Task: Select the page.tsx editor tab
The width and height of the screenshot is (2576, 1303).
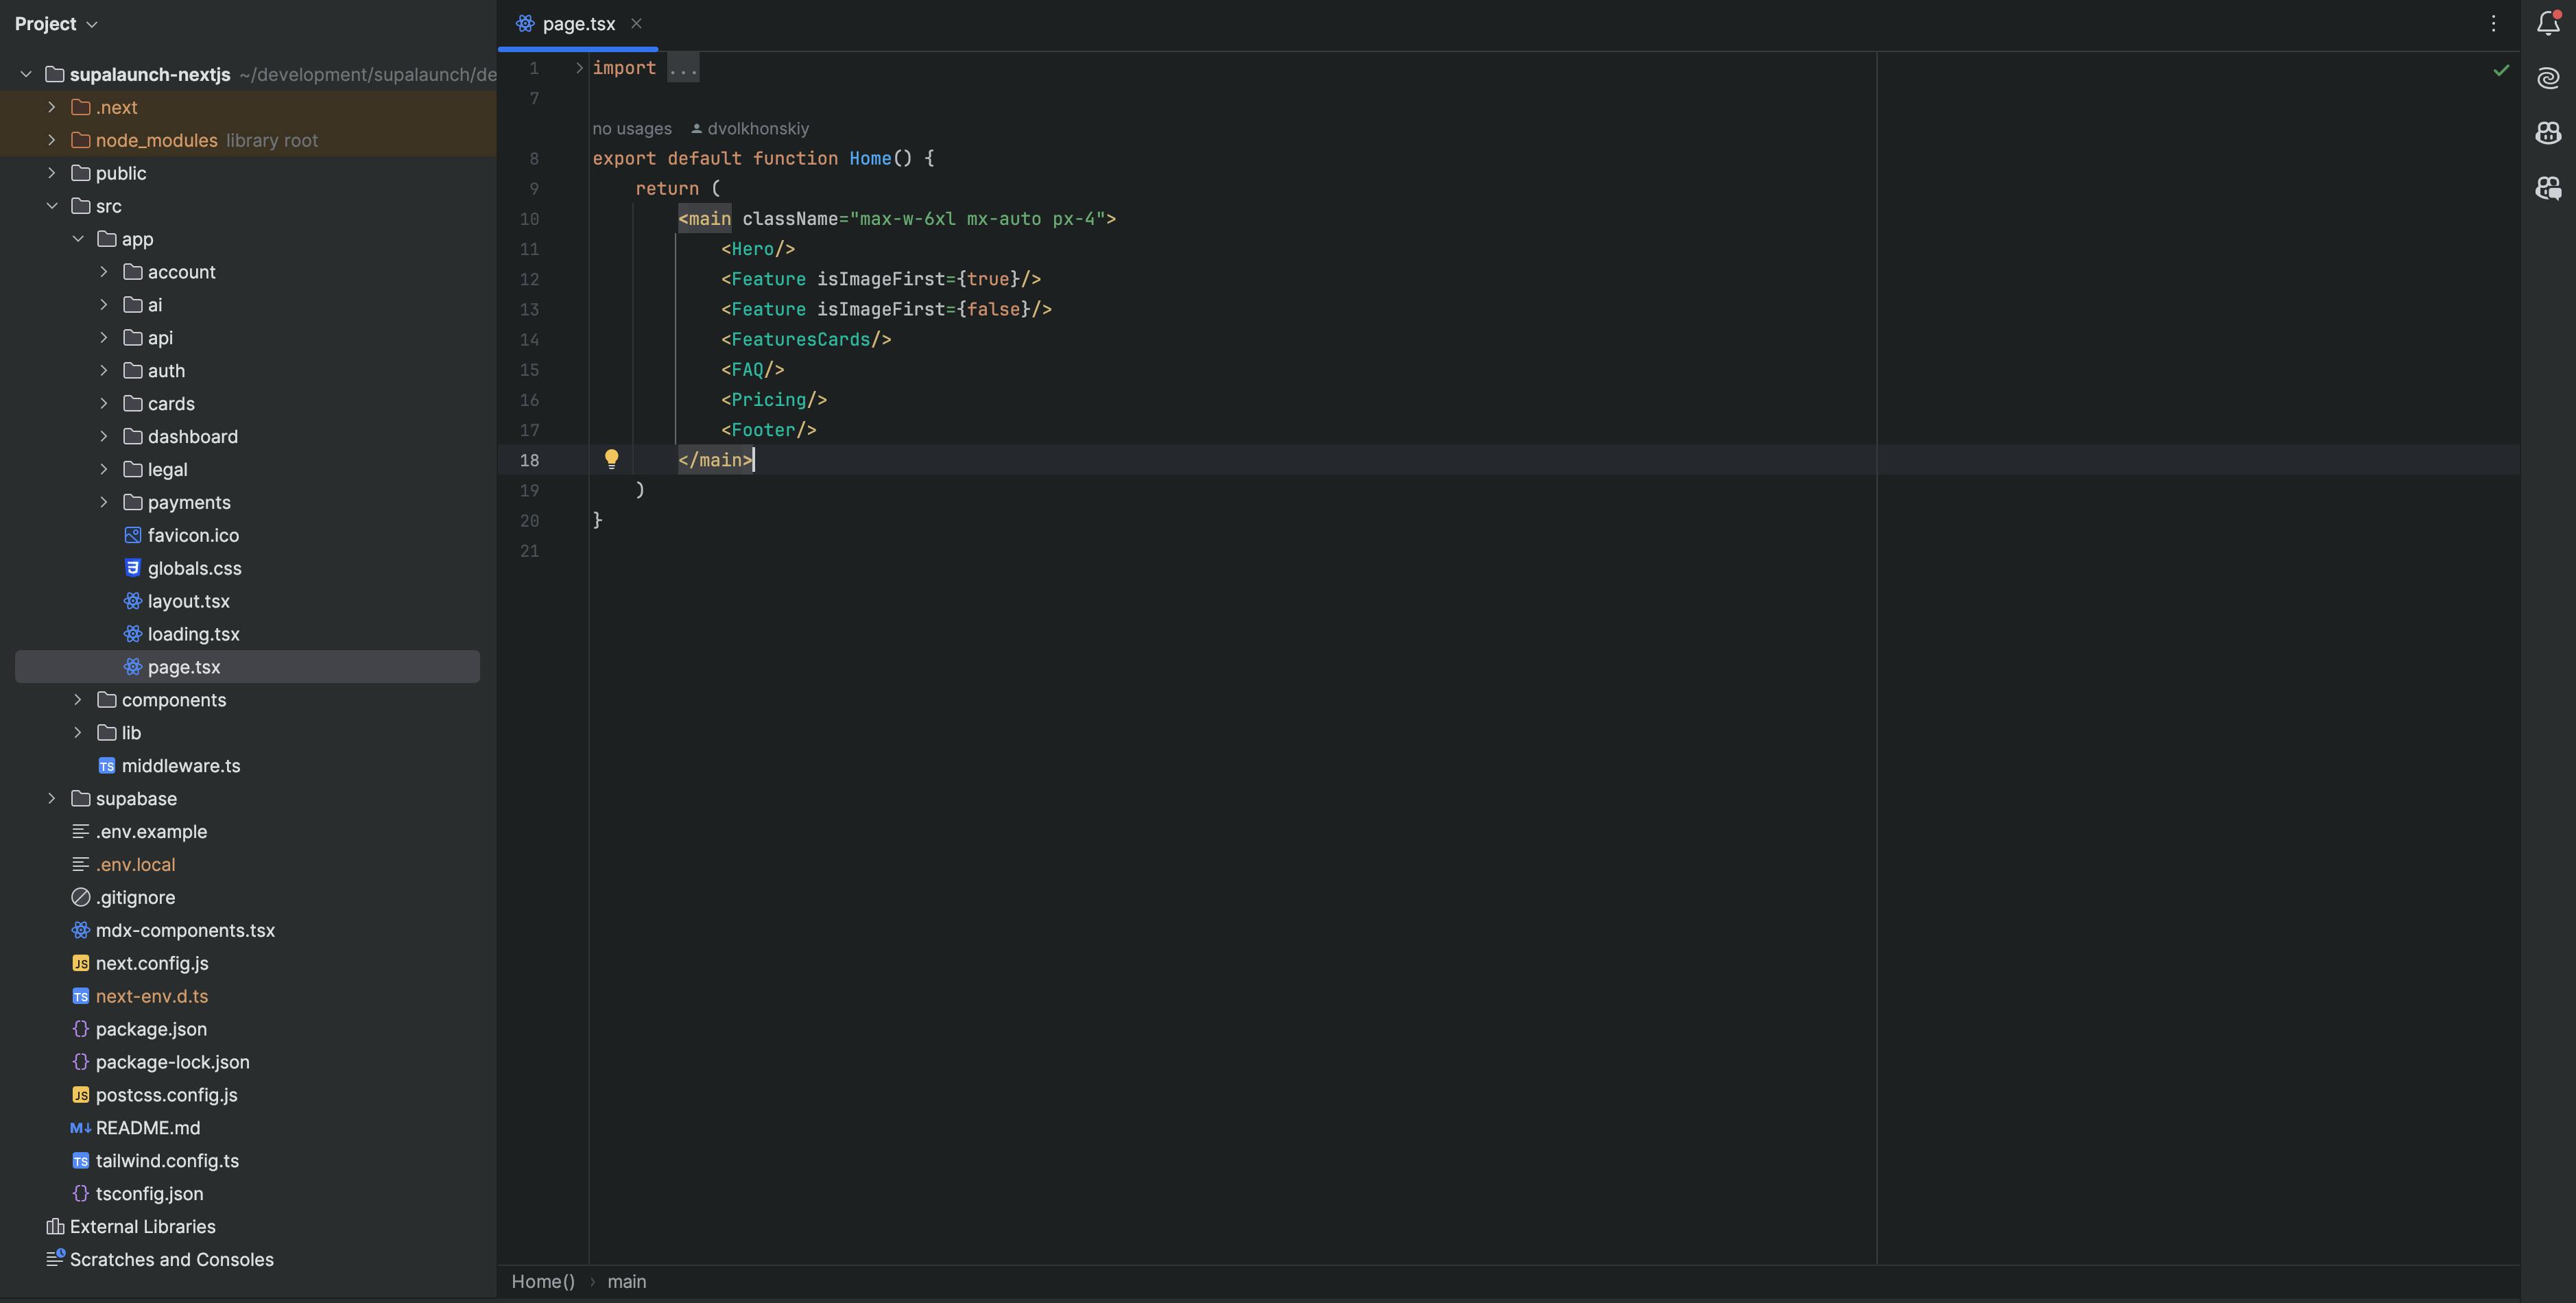Action: 578,24
